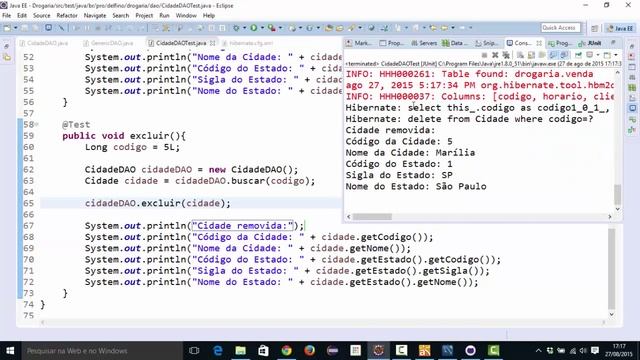
Task: Open the CidadeDAO.java editor tab
Action: (x=44, y=43)
